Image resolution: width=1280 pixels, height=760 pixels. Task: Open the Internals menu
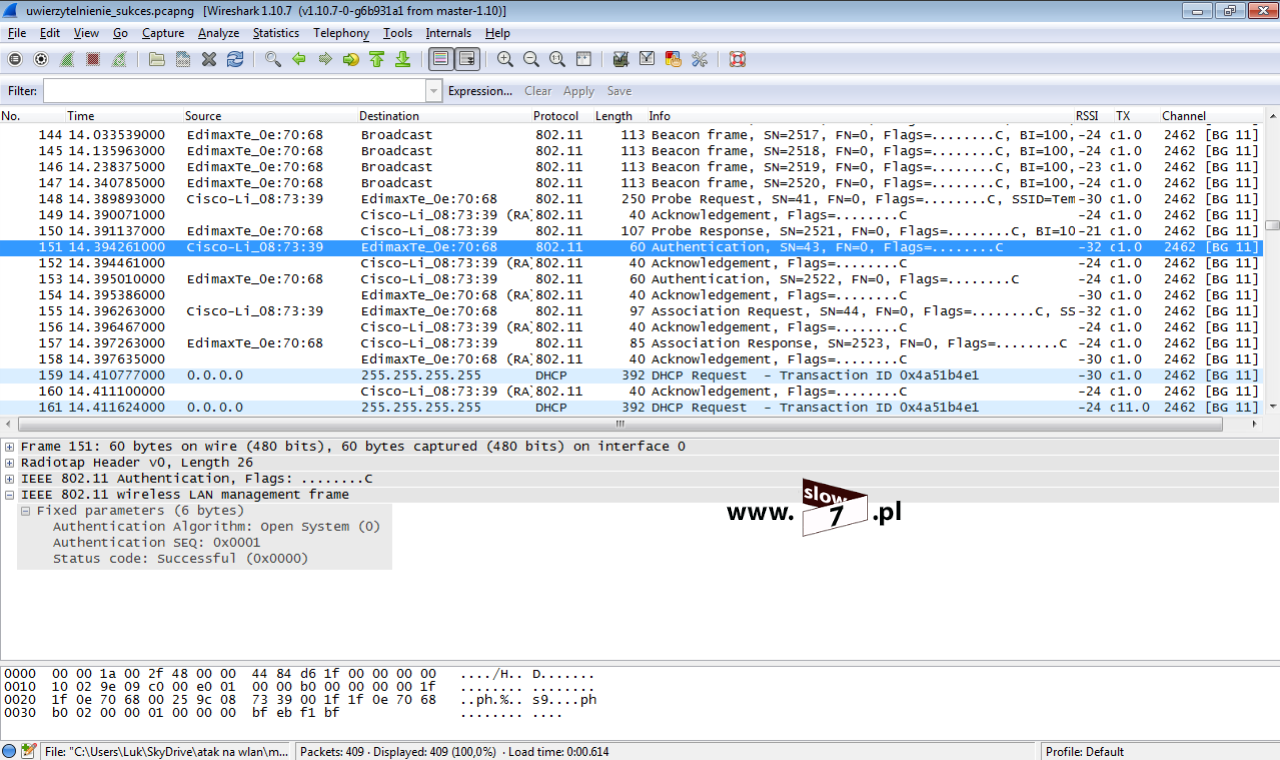click(x=448, y=33)
